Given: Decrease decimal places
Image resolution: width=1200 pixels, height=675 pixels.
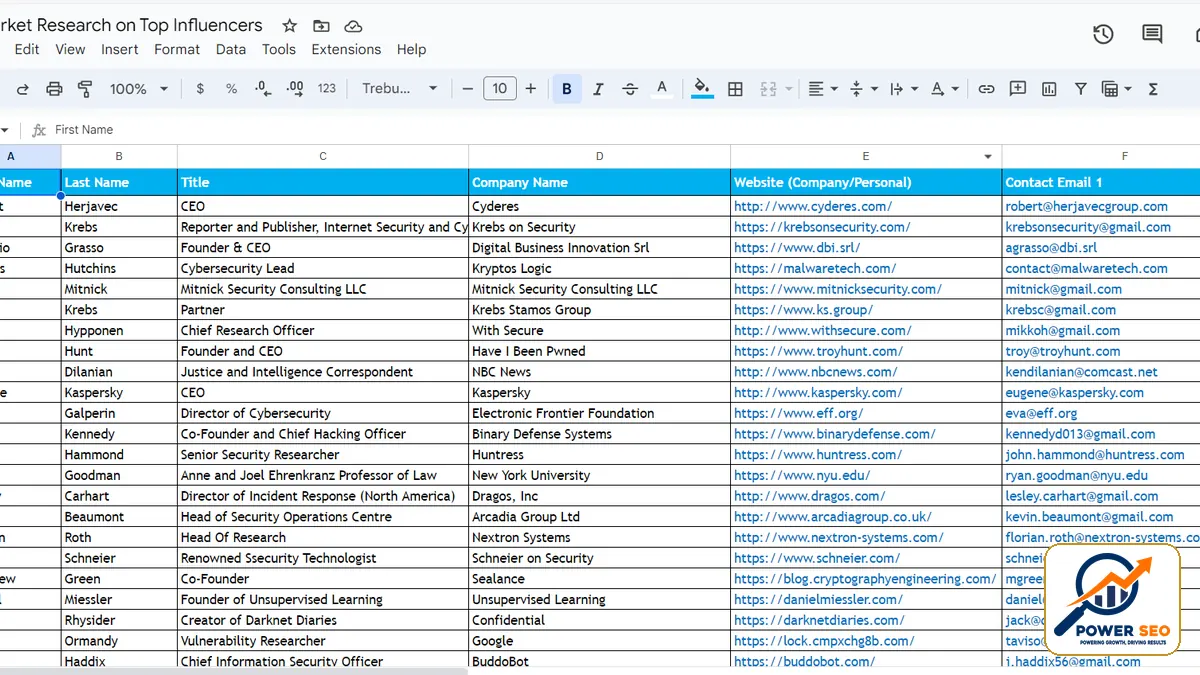Looking at the screenshot, I should coord(263,89).
